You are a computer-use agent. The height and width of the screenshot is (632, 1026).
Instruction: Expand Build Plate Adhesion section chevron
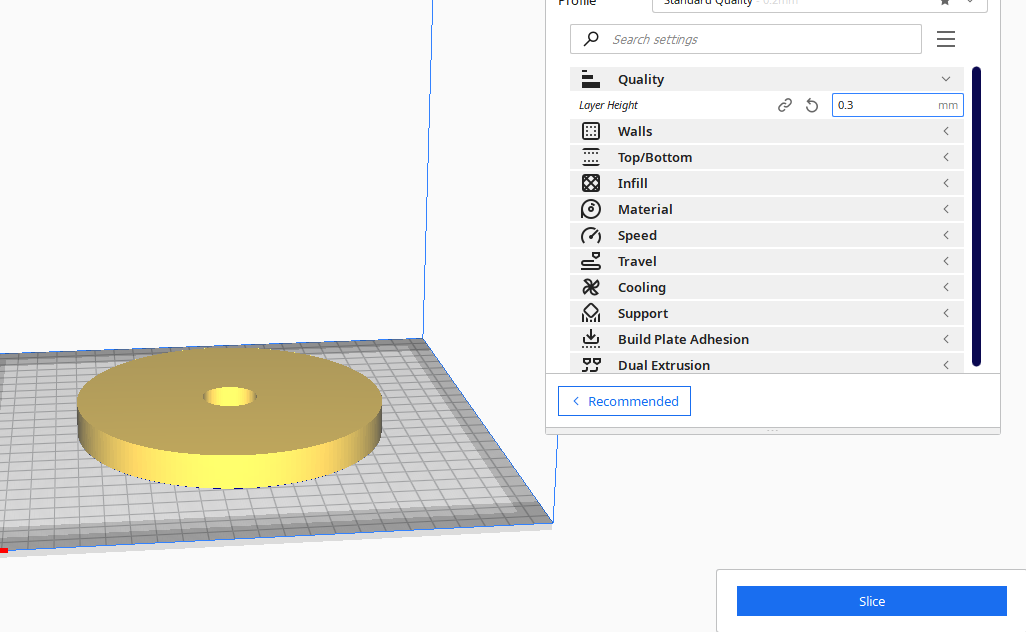point(946,339)
